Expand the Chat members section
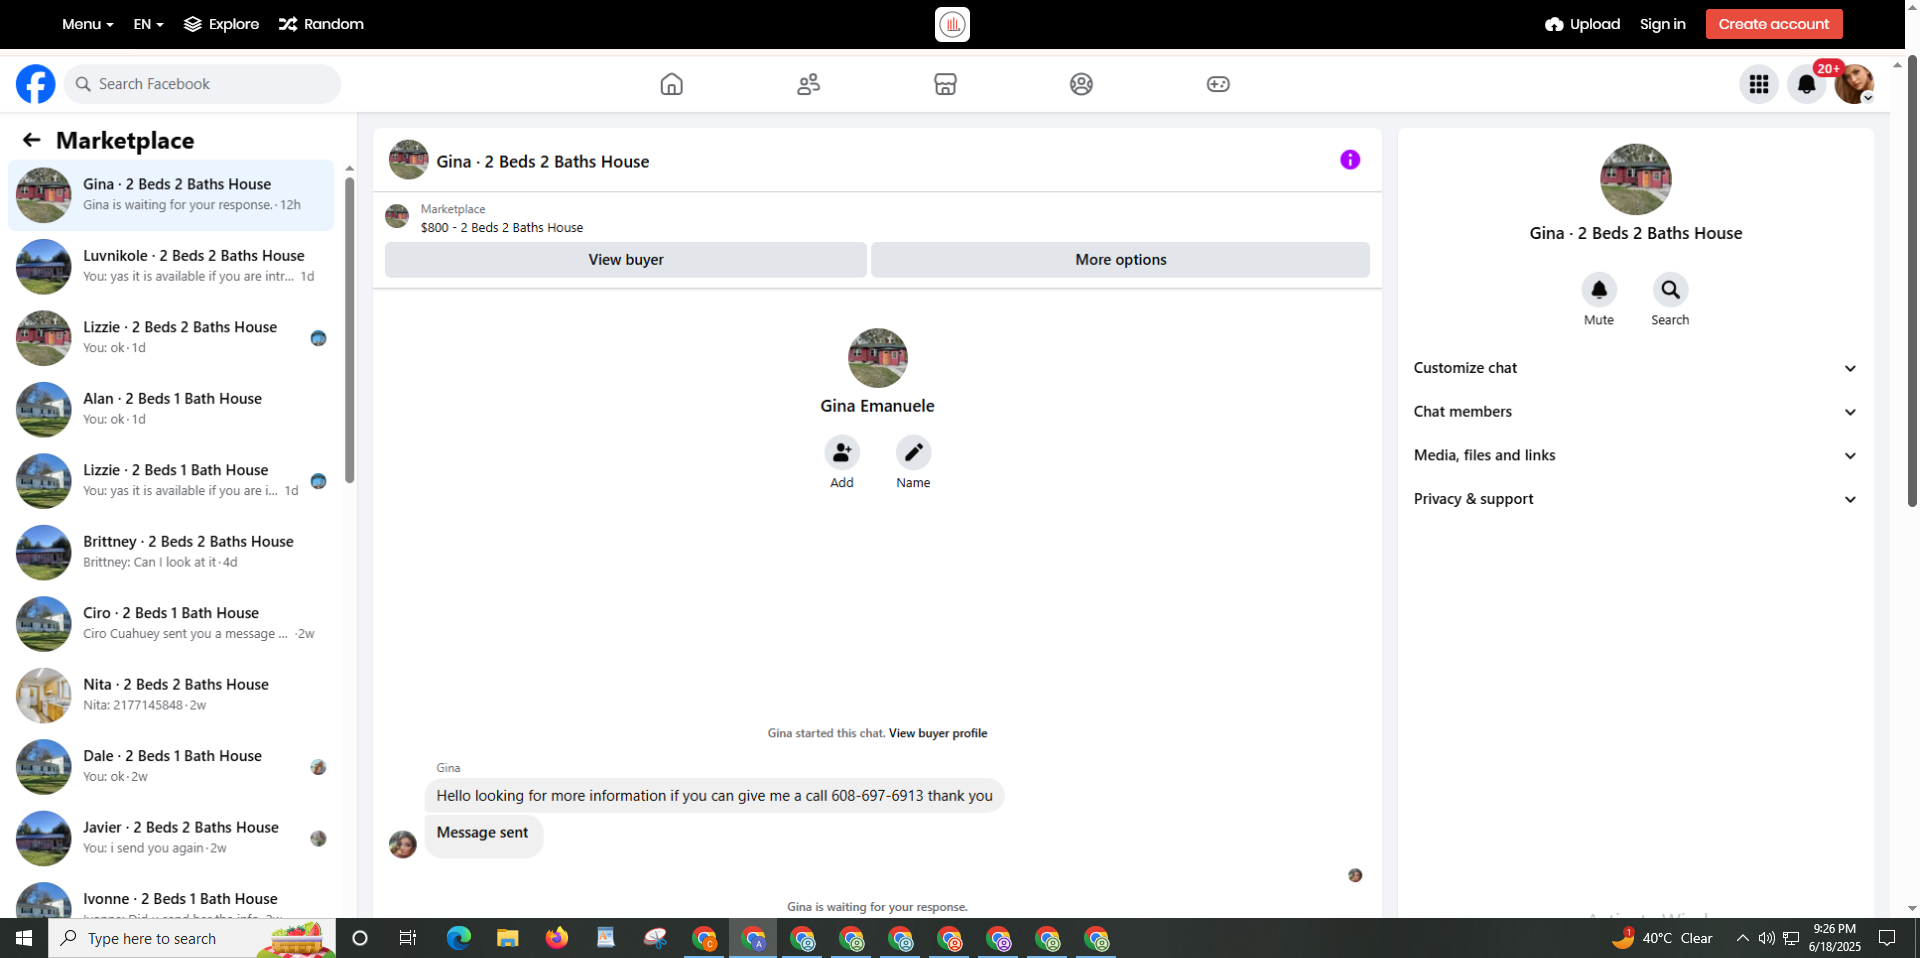 point(1635,412)
